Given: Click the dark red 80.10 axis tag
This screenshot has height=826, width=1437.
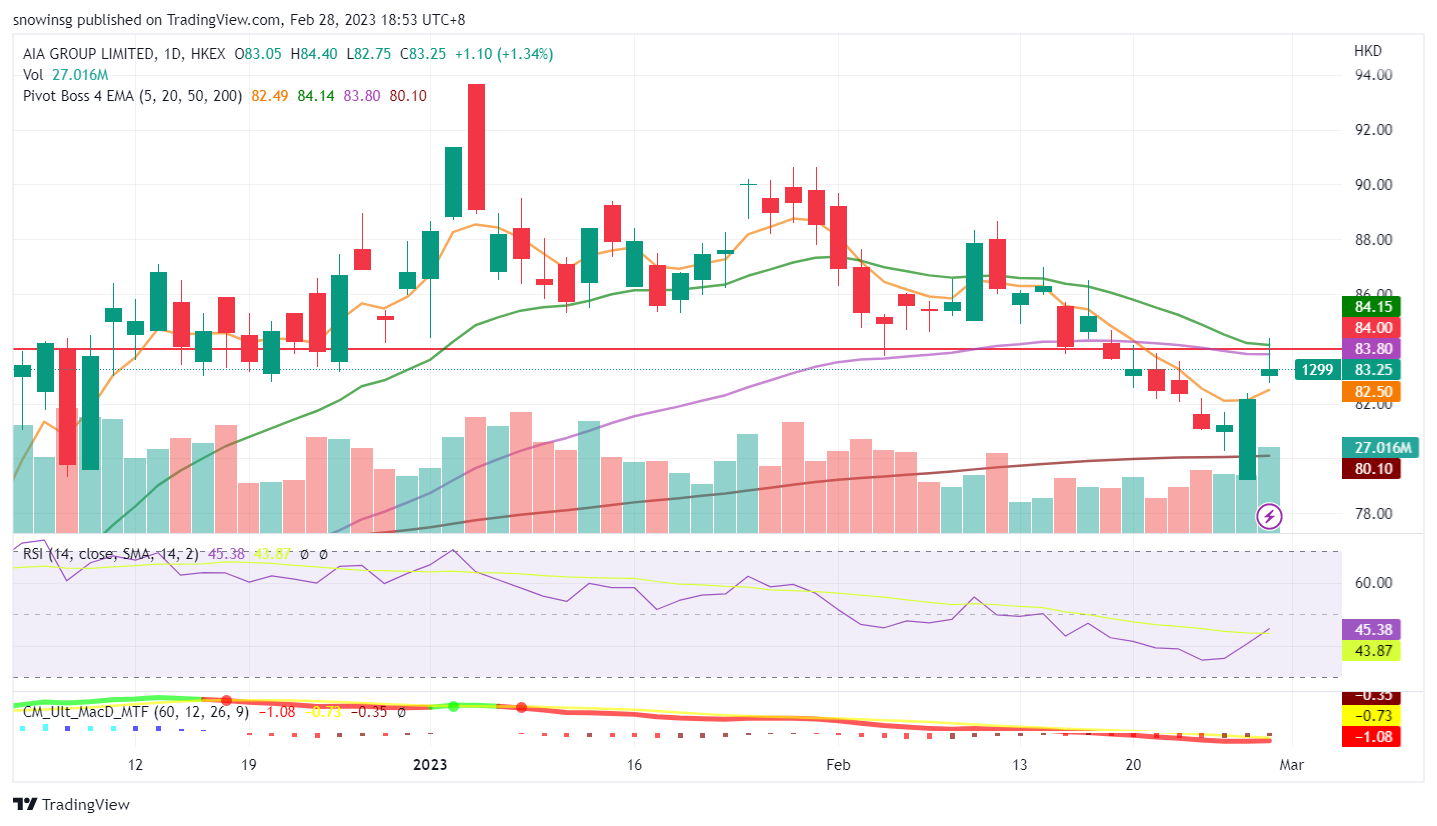Looking at the screenshot, I should click(1373, 468).
